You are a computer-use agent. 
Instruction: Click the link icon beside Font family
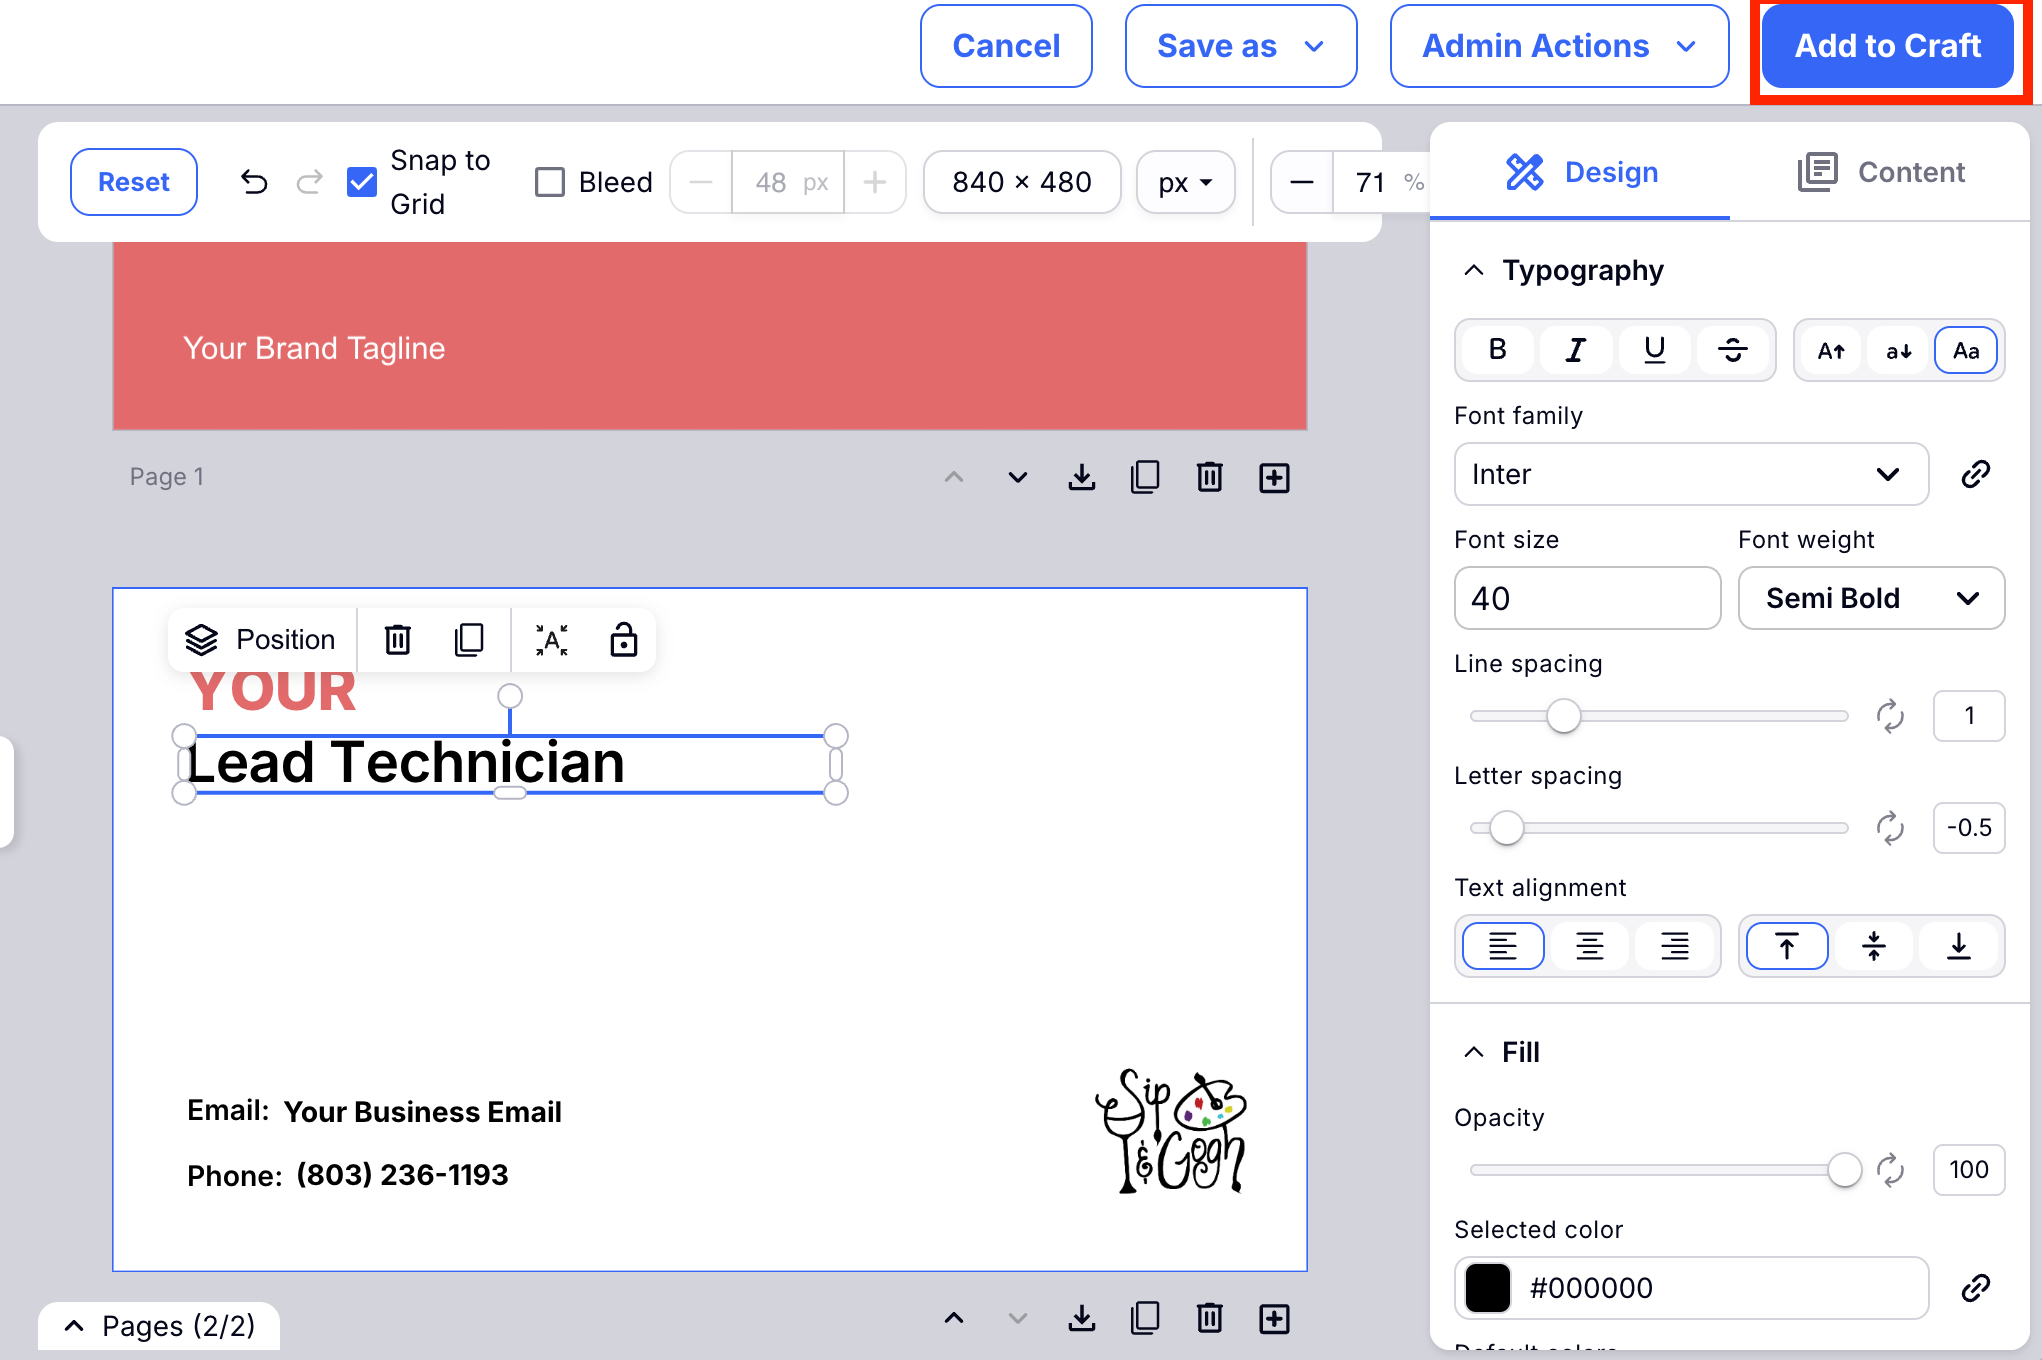click(x=1975, y=474)
